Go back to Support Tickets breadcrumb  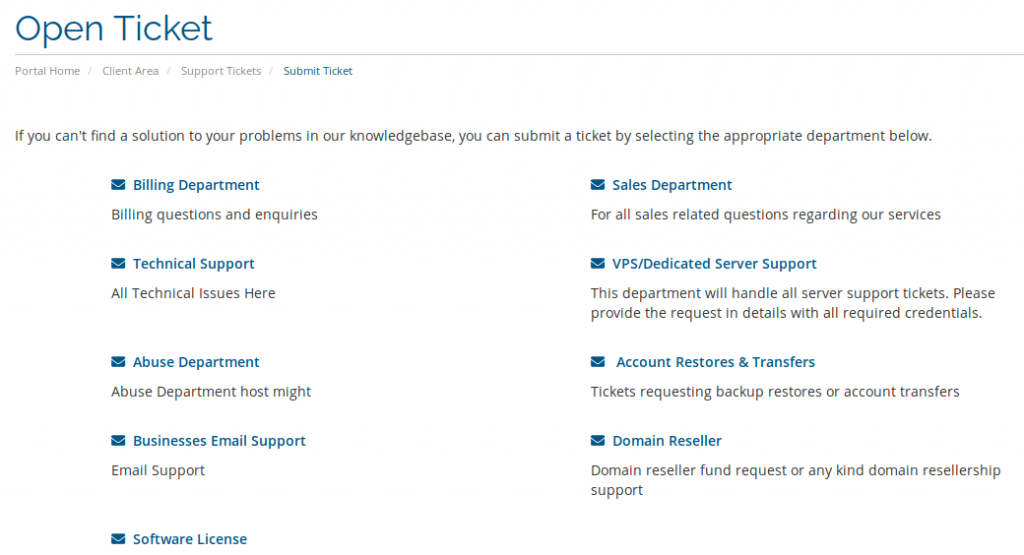click(x=221, y=71)
